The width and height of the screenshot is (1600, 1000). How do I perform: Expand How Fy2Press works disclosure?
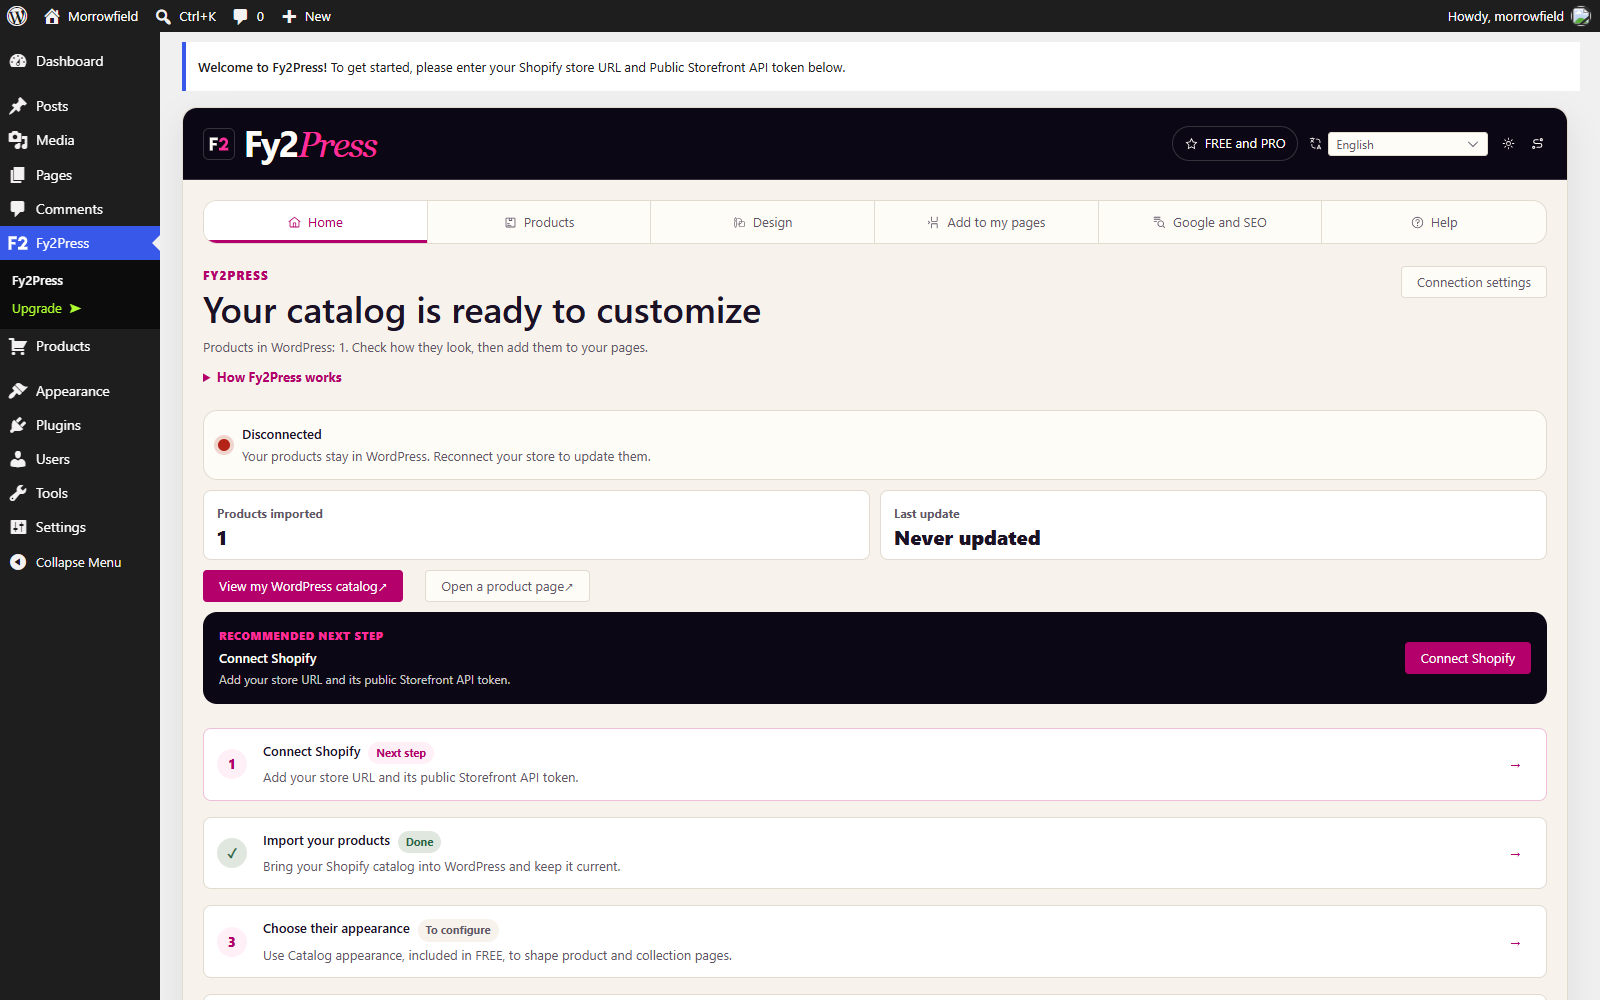[x=272, y=377]
